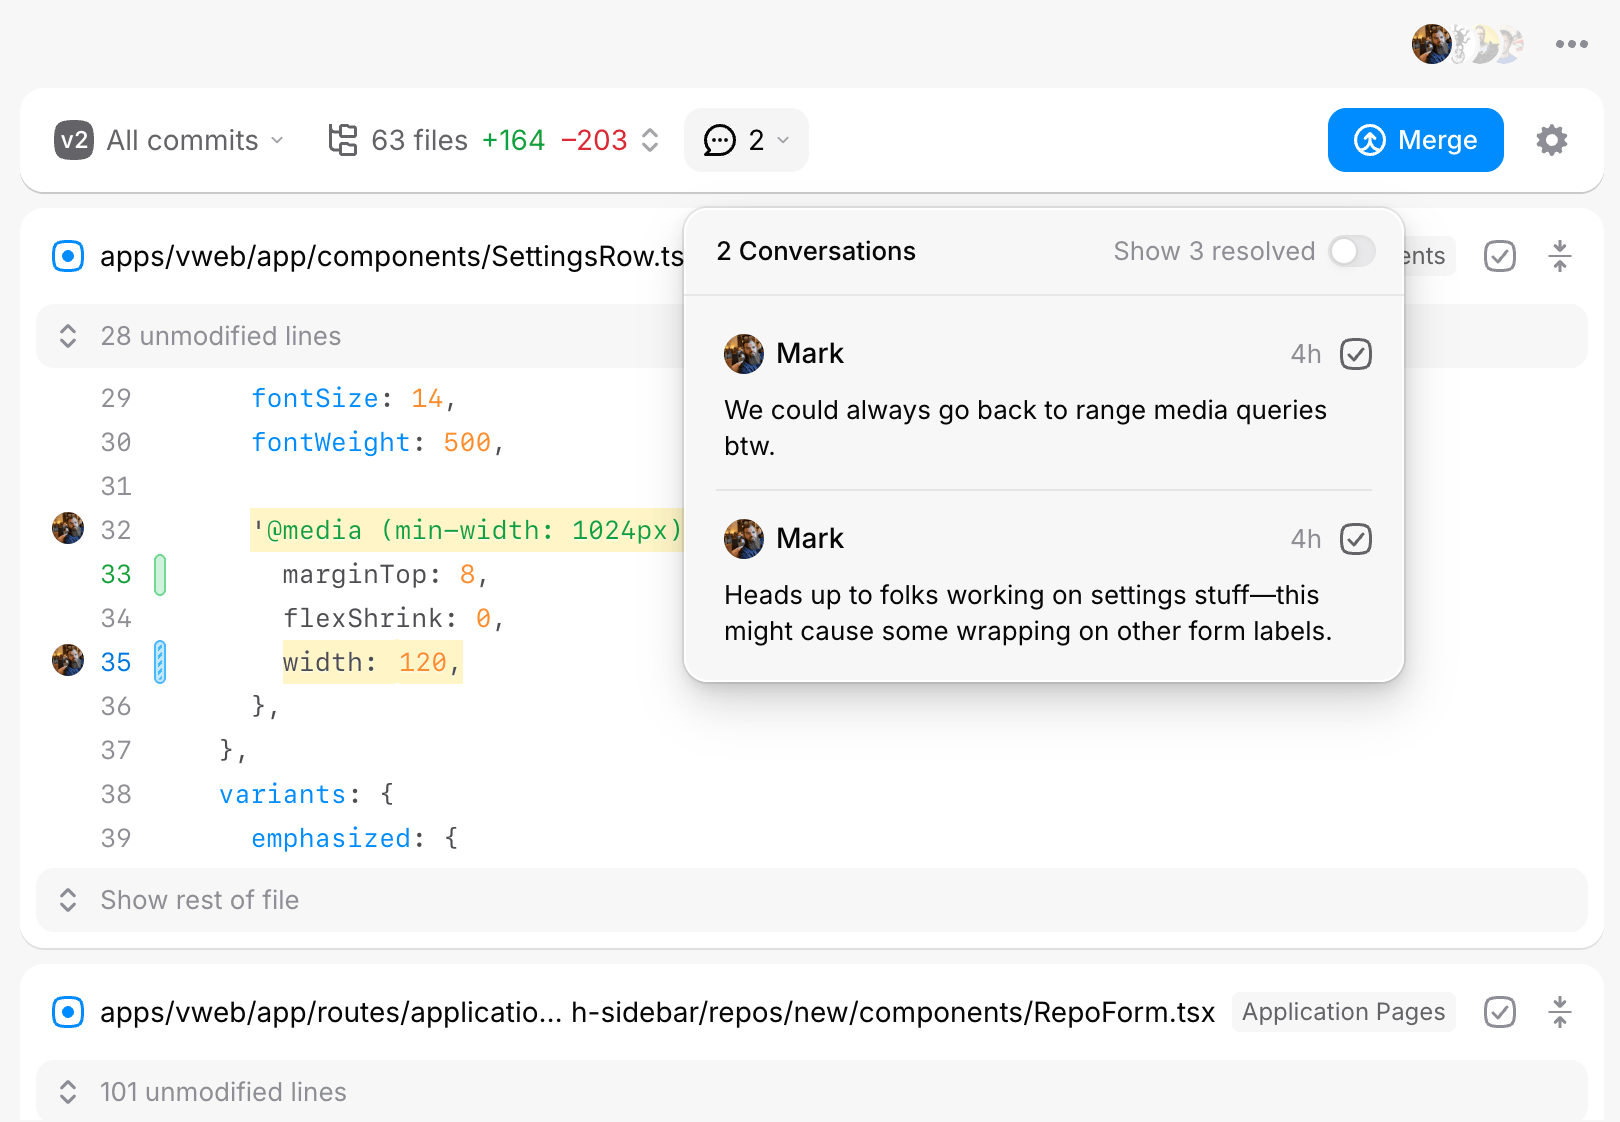Toggle the Show 3 resolved switch
Image resolution: width=1620 pixels, height=1122 pixels.
pyautogui.click(x=1351, y=251)
